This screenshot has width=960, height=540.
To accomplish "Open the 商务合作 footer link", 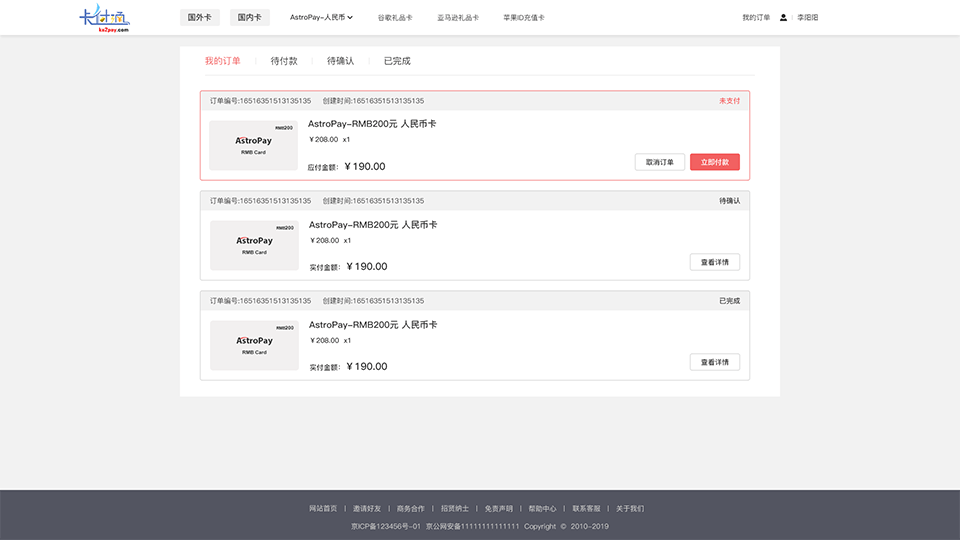I will (410, 509).
